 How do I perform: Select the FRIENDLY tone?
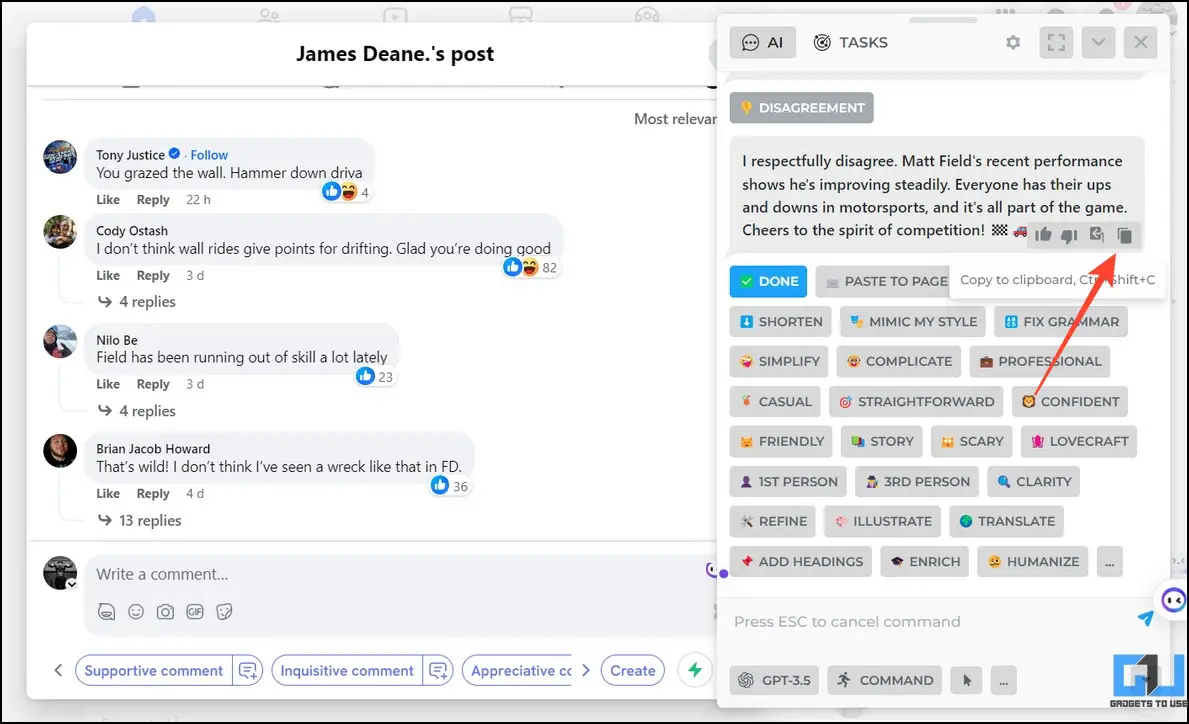click(781, 441)
